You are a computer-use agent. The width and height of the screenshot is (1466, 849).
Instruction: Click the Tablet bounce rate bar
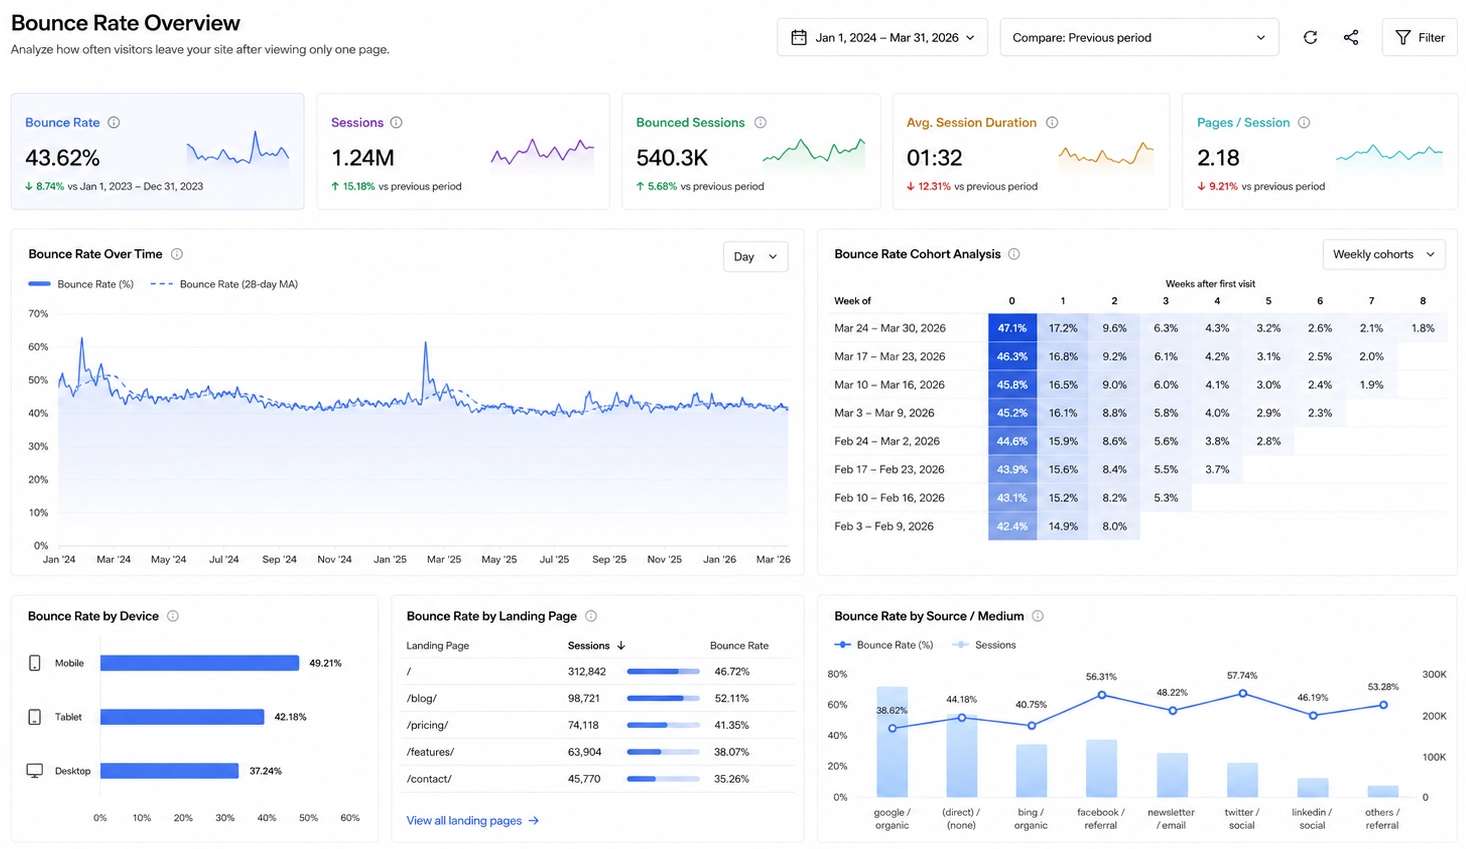182,717
